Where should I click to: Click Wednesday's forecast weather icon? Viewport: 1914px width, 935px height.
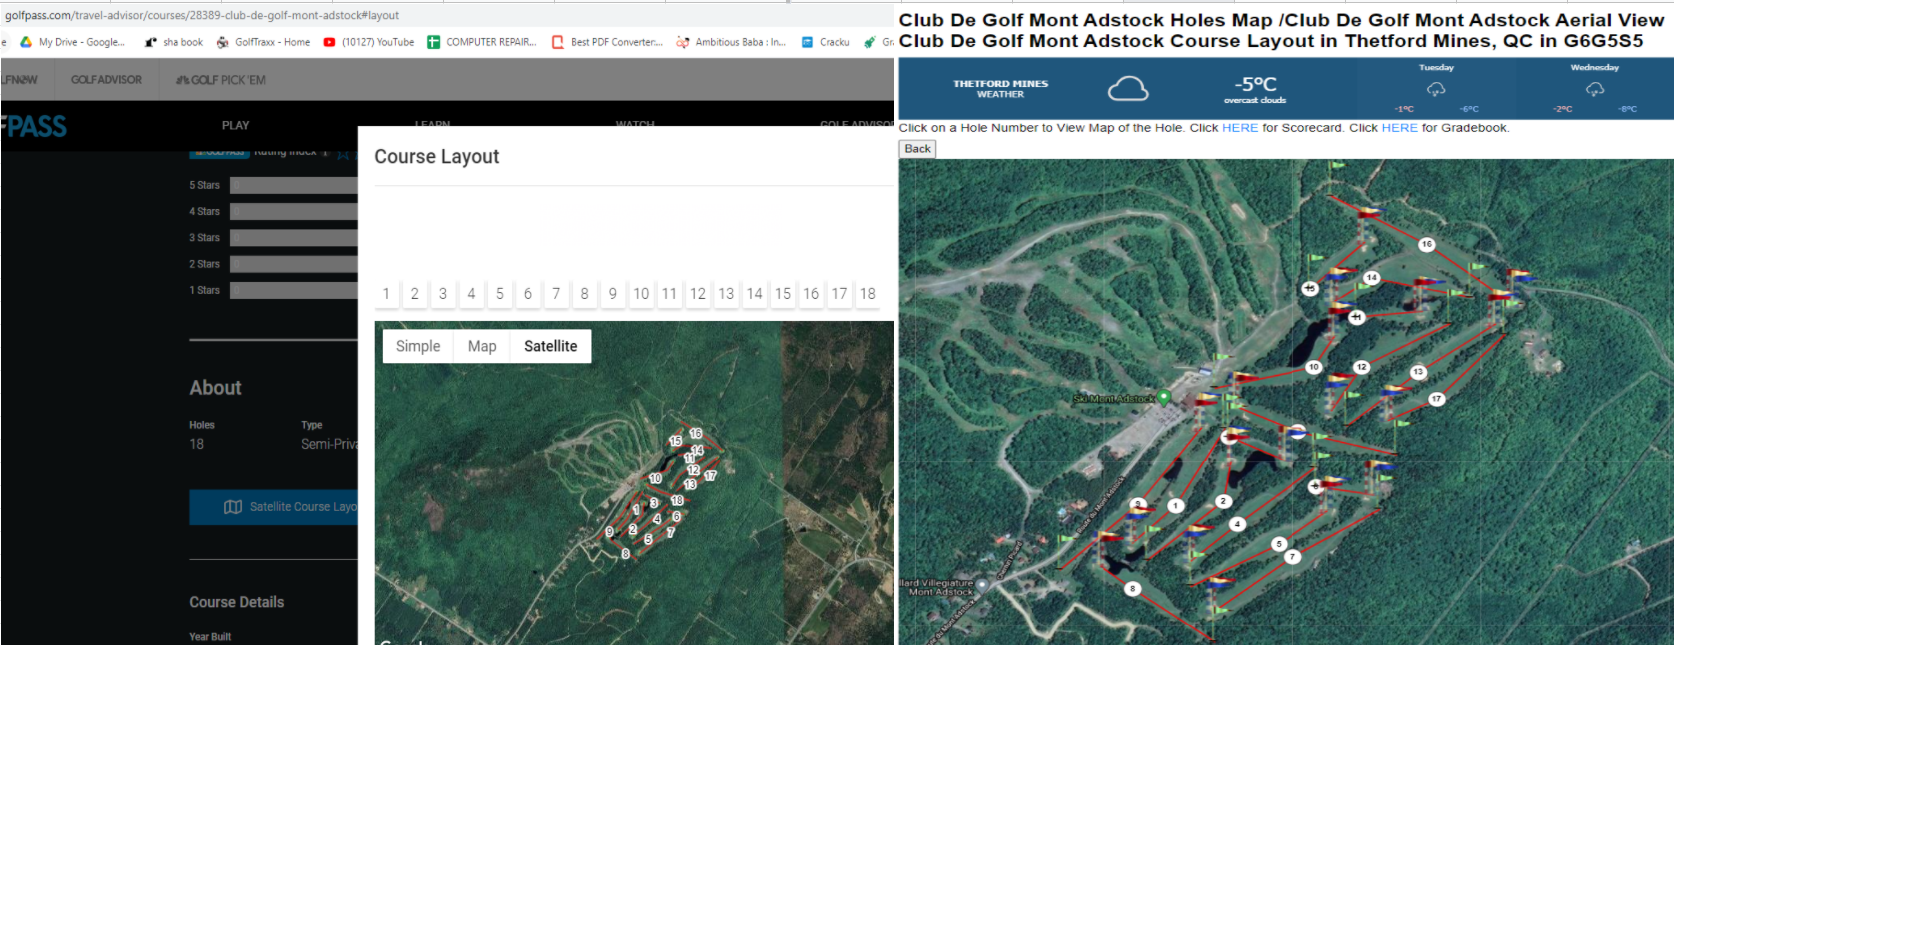[x=1595, y=89]
